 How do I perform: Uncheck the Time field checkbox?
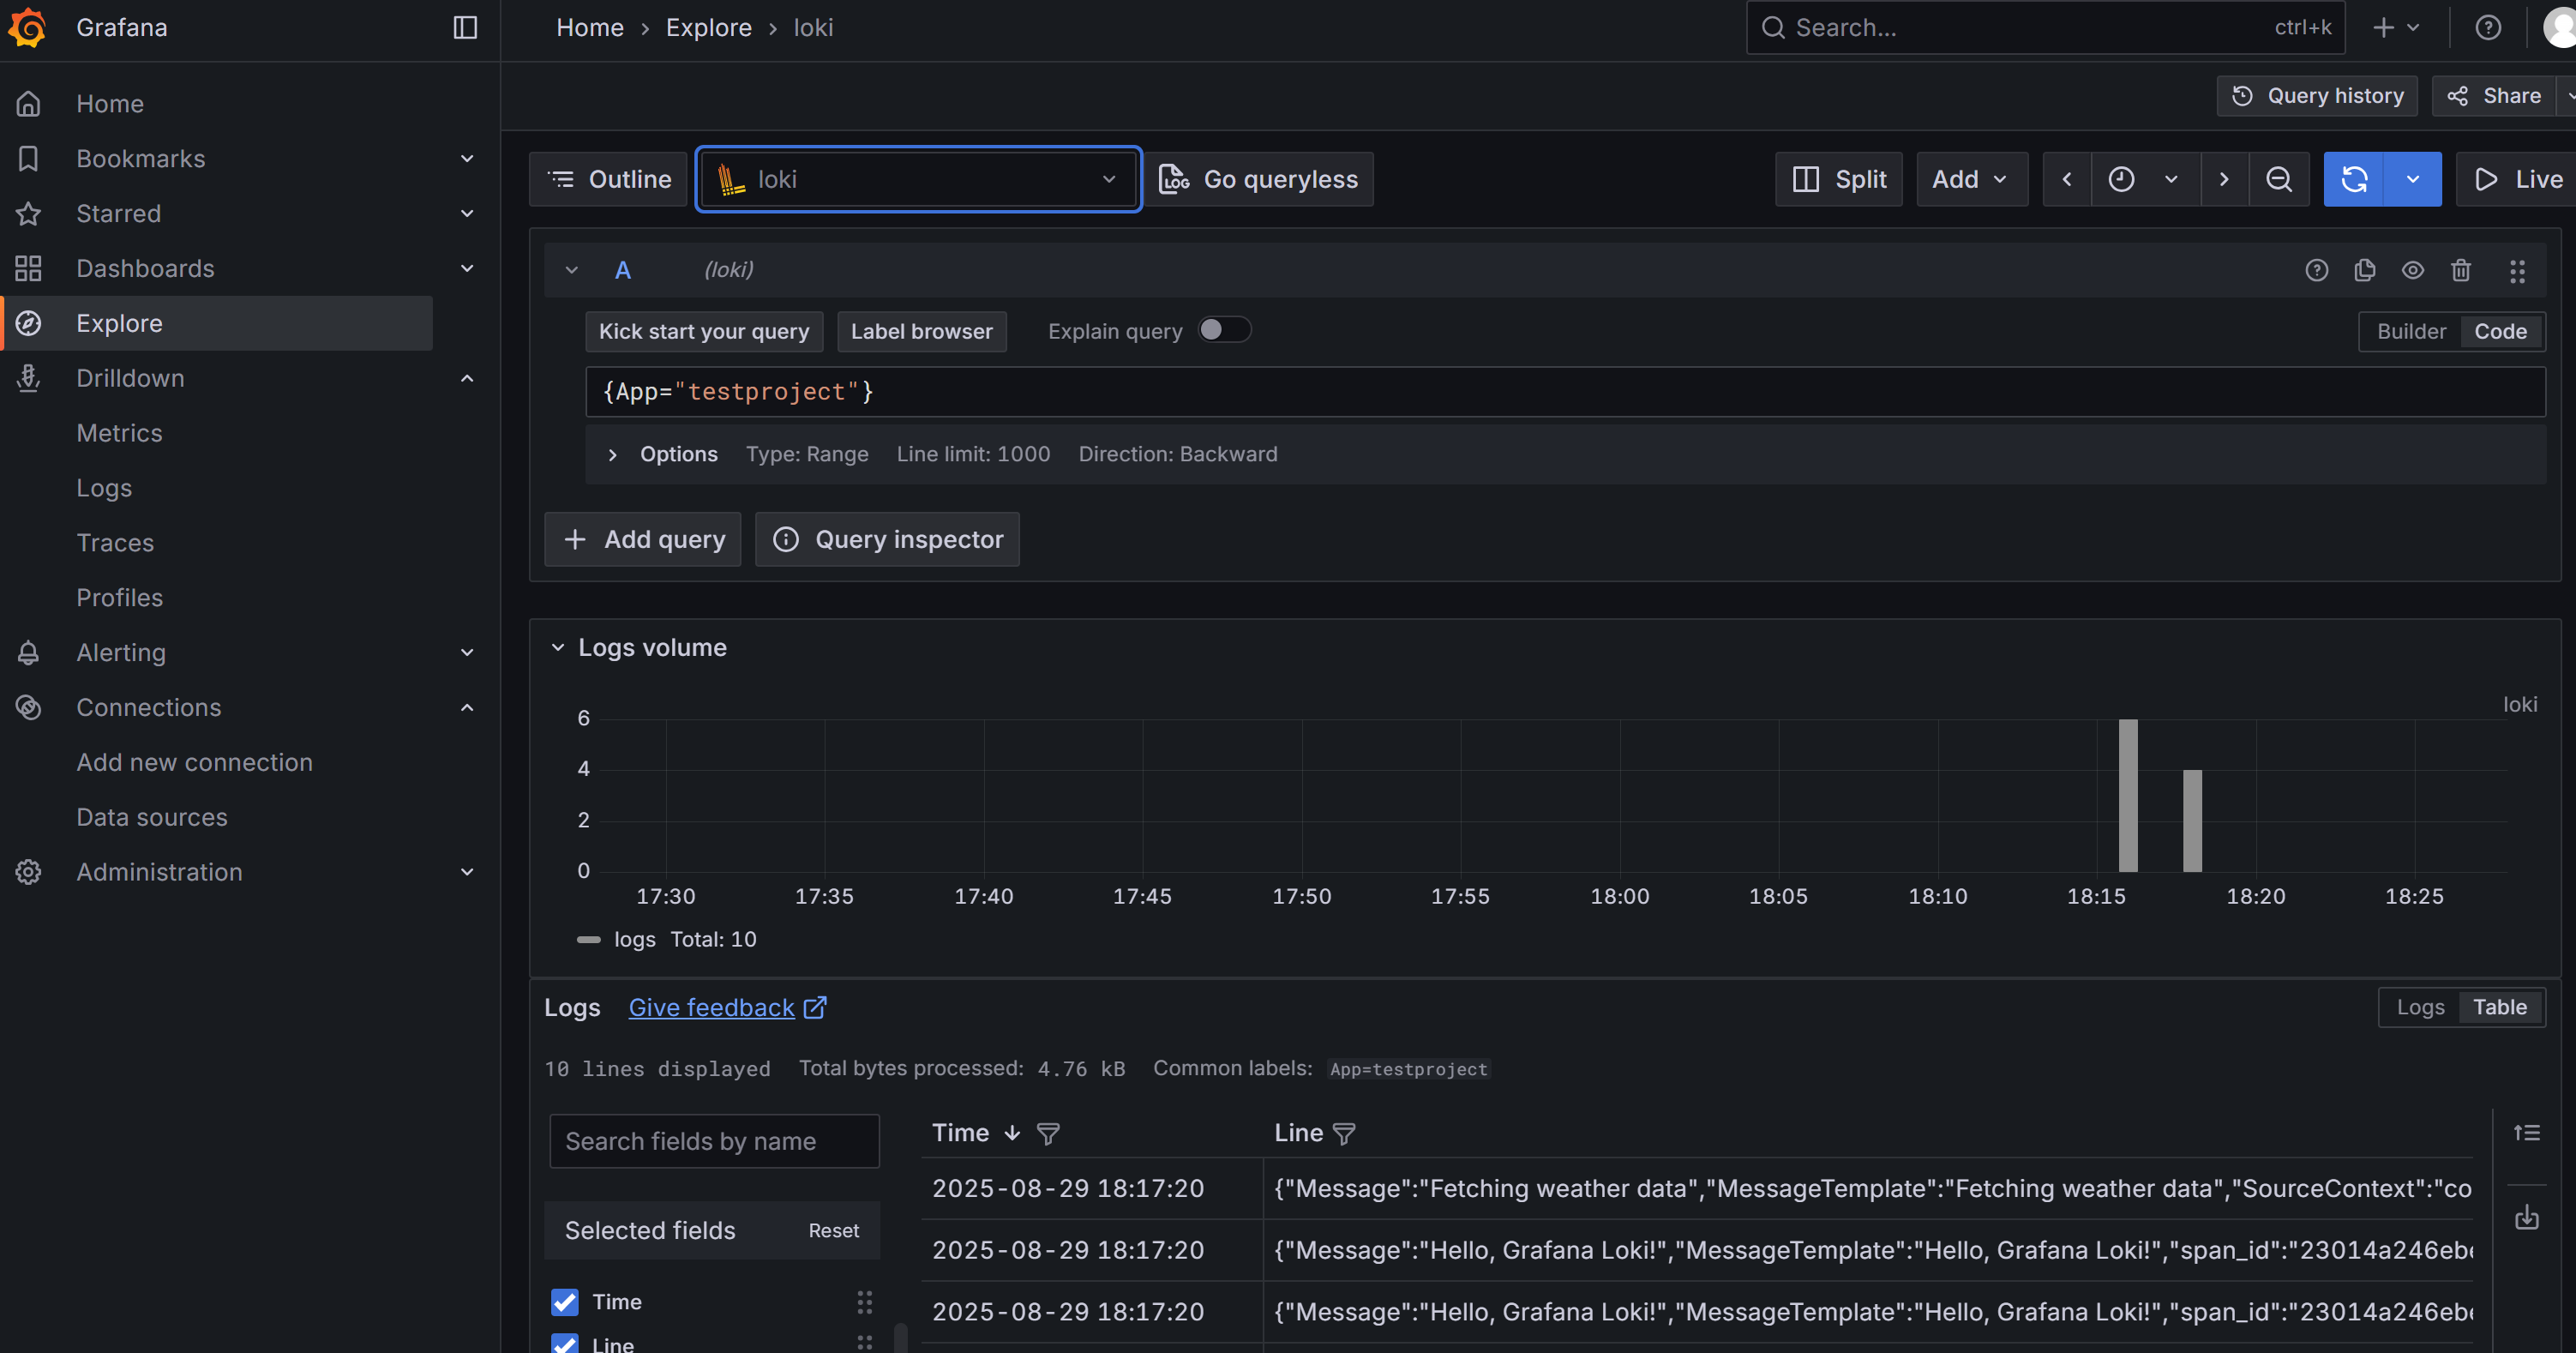click(565, 1301)
